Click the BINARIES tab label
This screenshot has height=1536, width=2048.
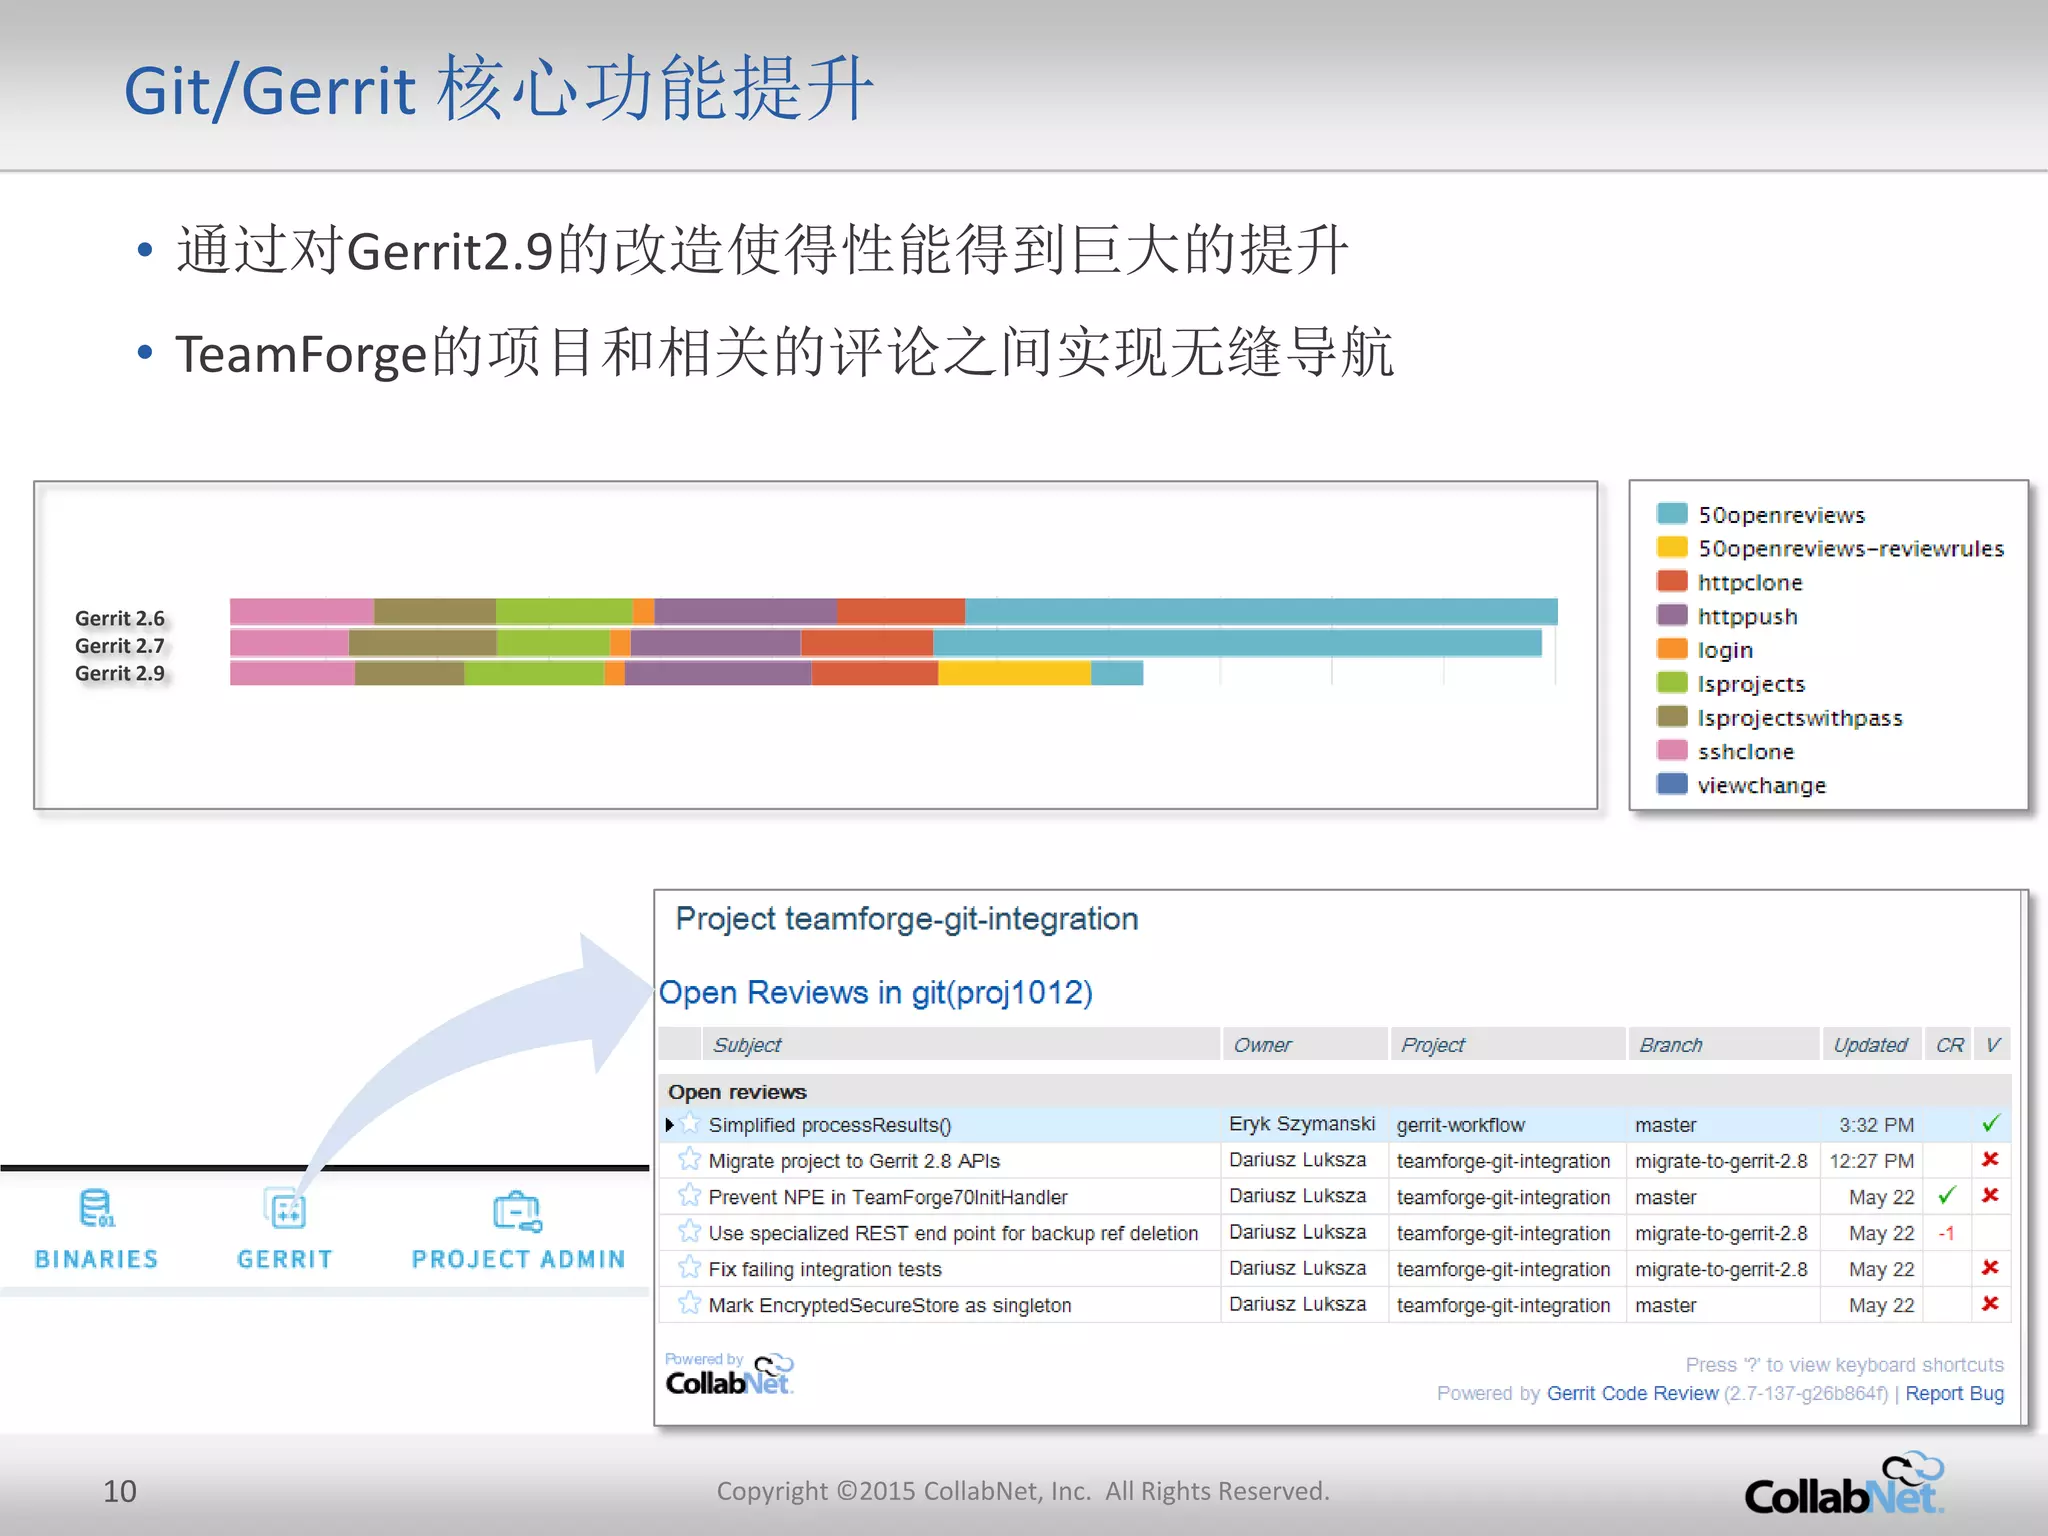click(x=97, y=1259)
